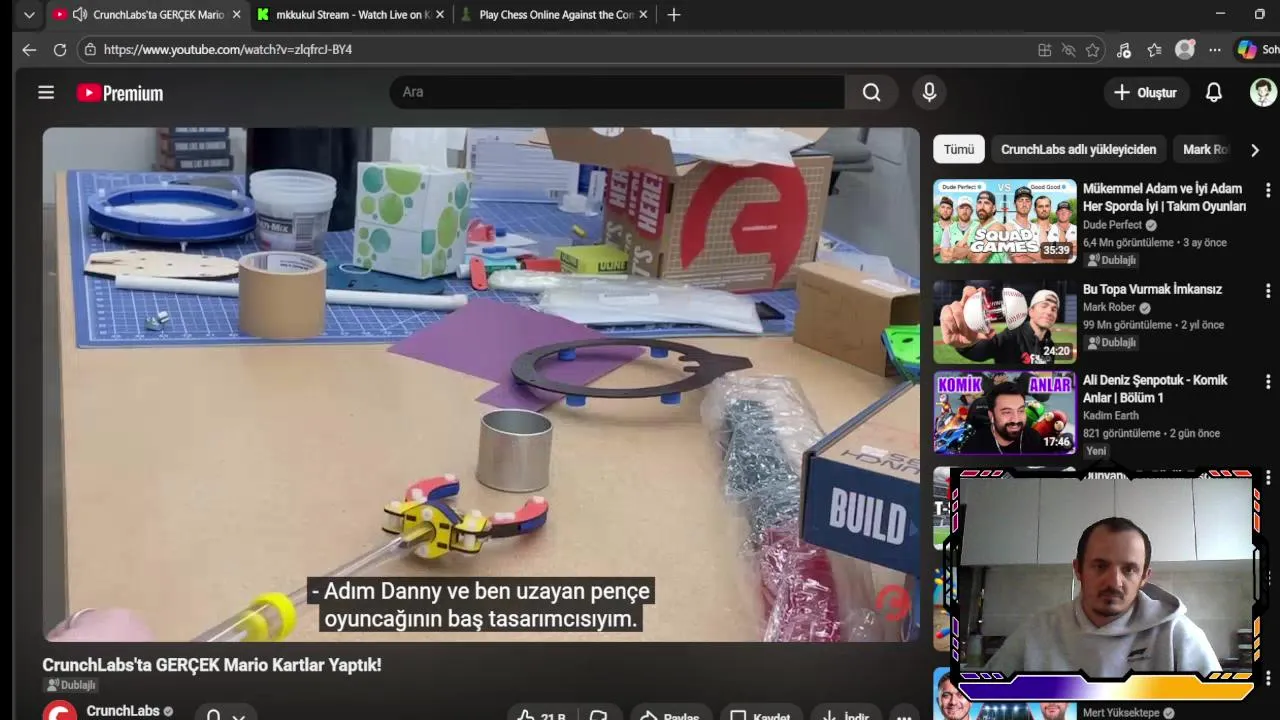This screenshot has width=1280, height=720.
Task: Open more video actions ellipsis
Action: (904, 716)
